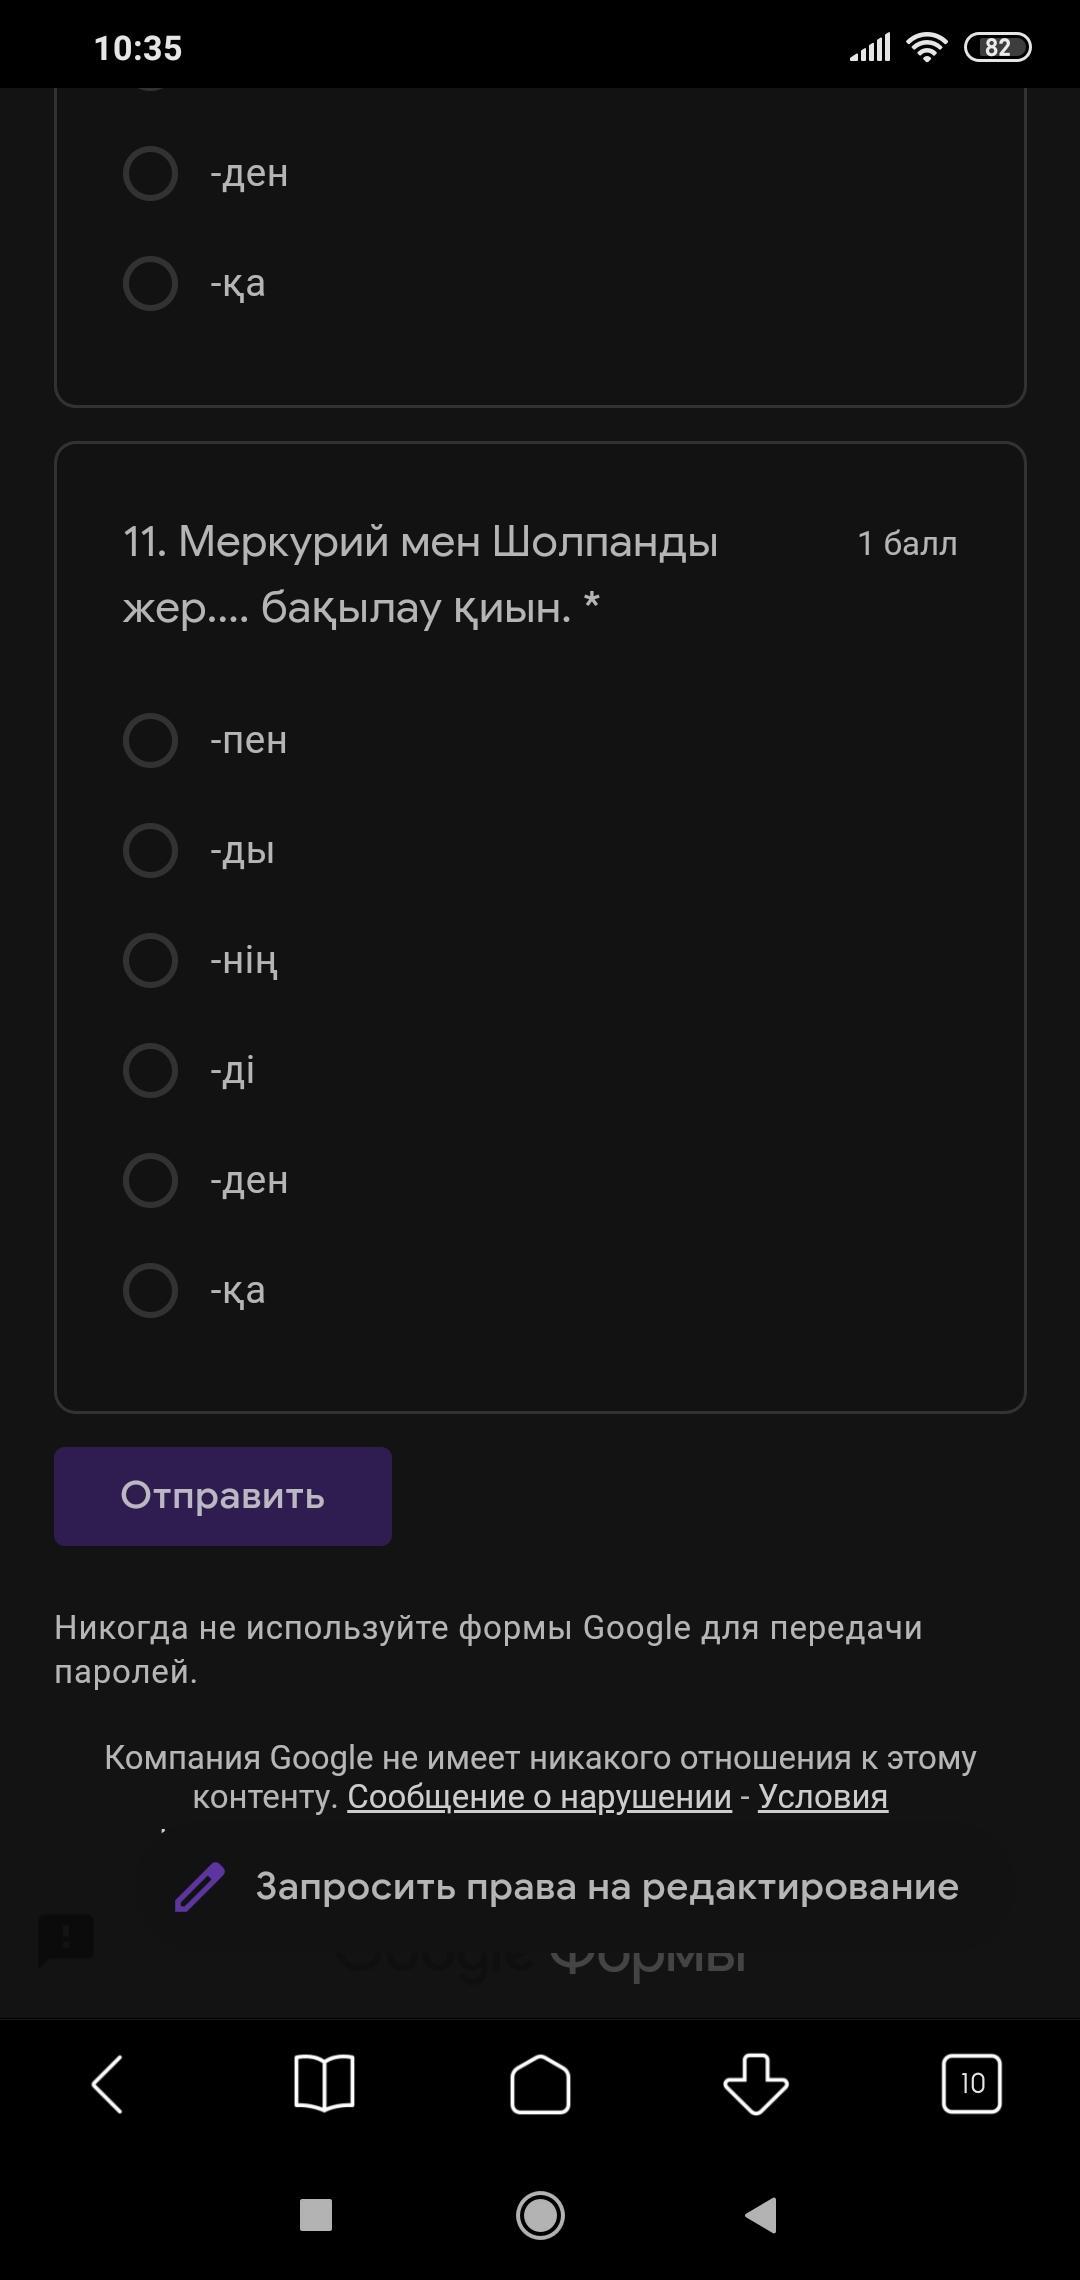The width and height of the screenshot is (1080, 2280).
Task: Select "-қа" in question 11
Action: 151,1291
